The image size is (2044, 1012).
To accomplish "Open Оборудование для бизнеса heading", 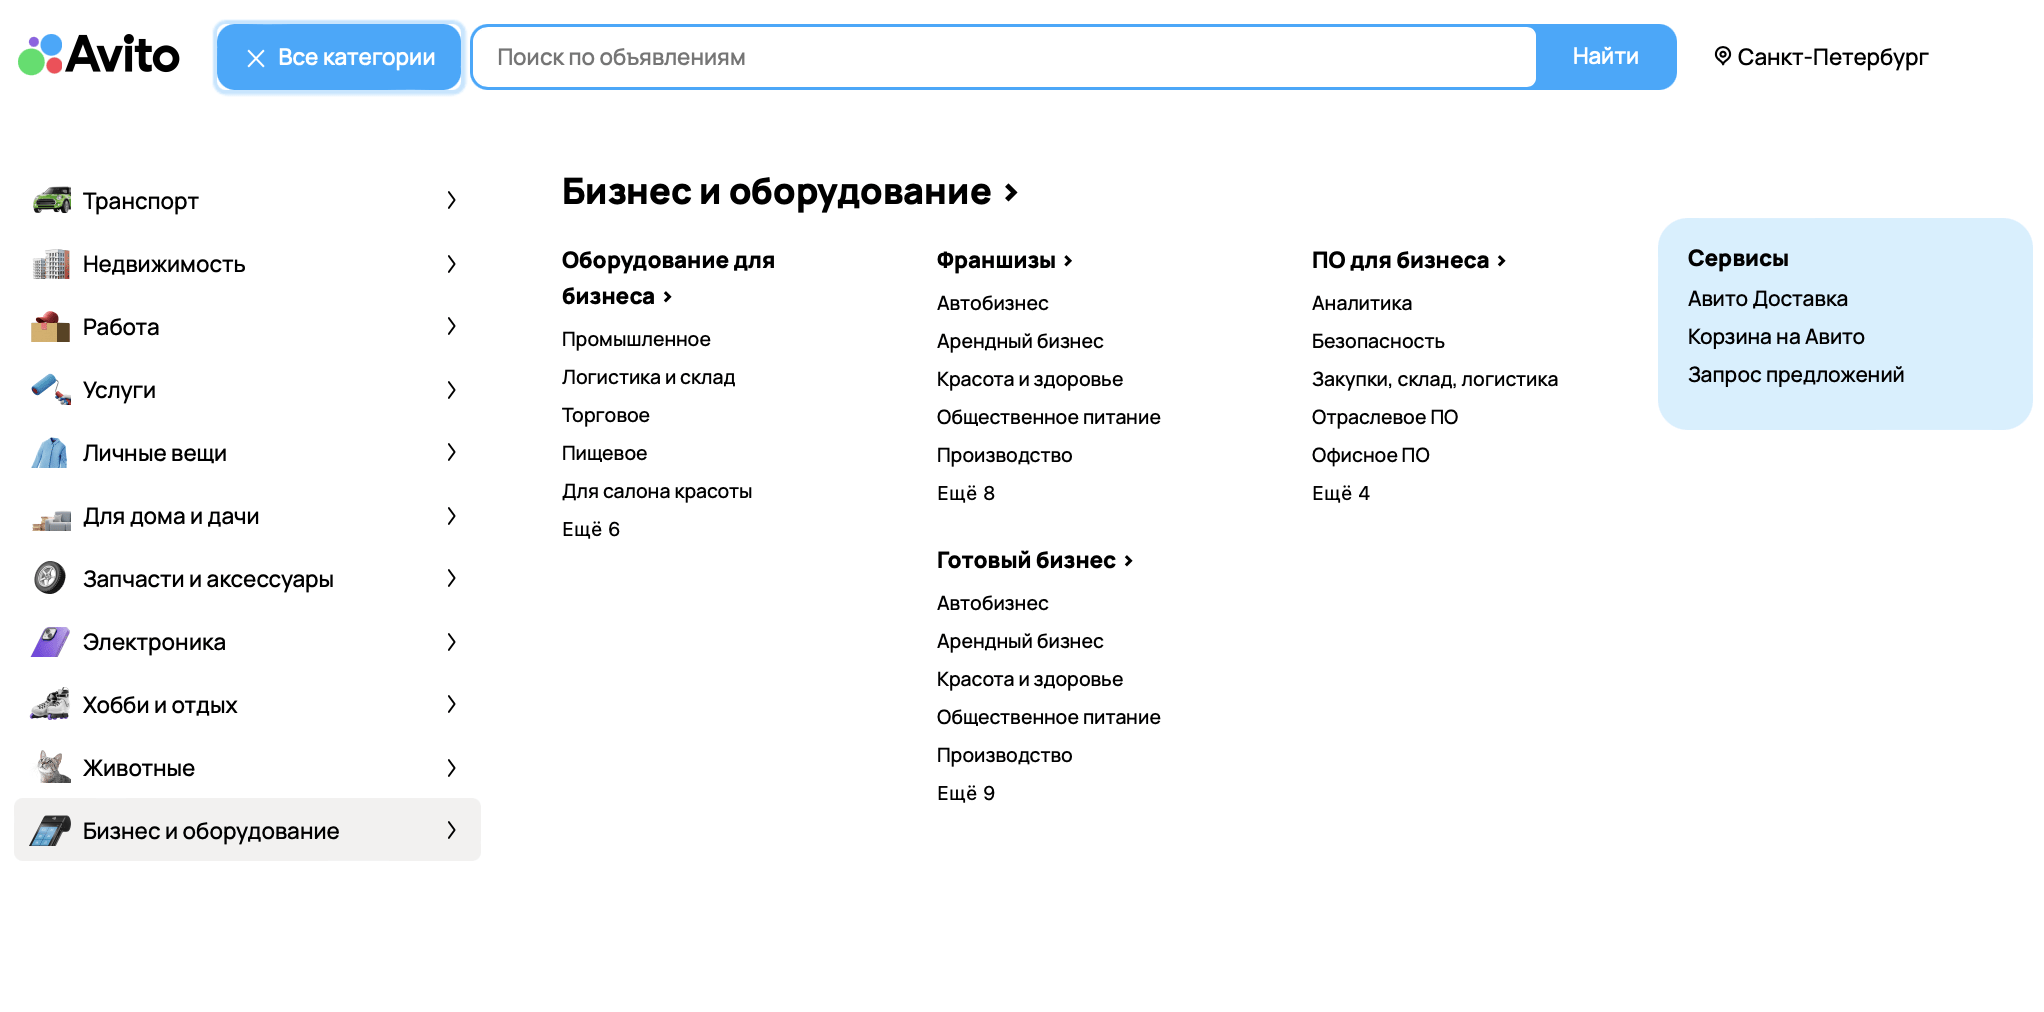I will pos(668,278).
